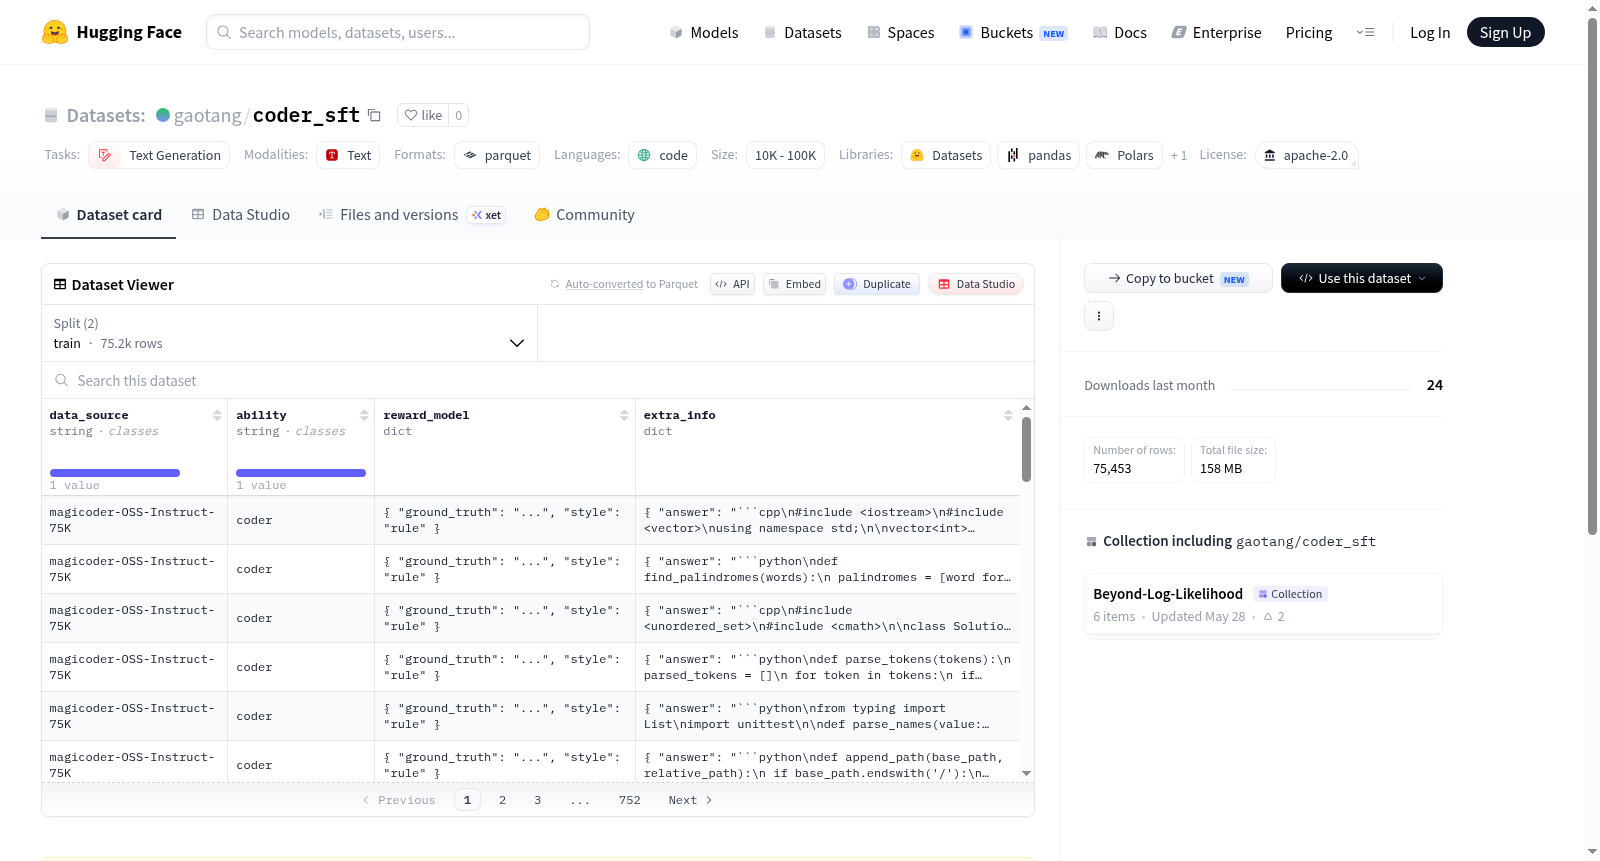Click the search magnifier in dataset viewer

click(62, 380)
